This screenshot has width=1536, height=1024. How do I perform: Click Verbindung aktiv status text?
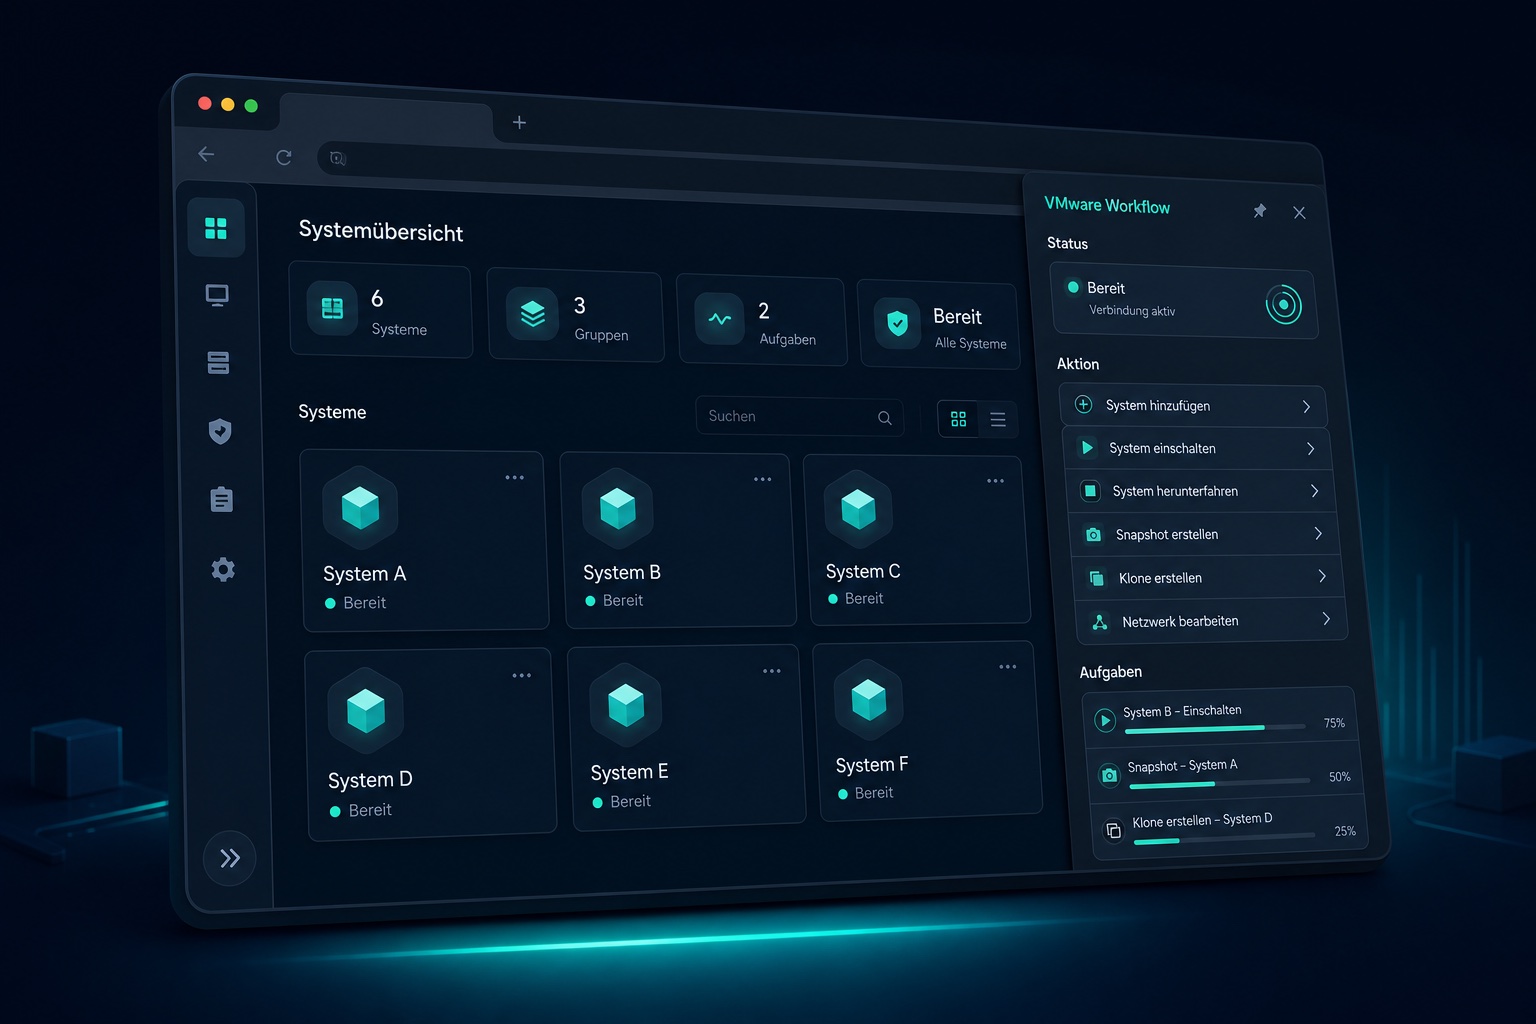pos(1132,311)
